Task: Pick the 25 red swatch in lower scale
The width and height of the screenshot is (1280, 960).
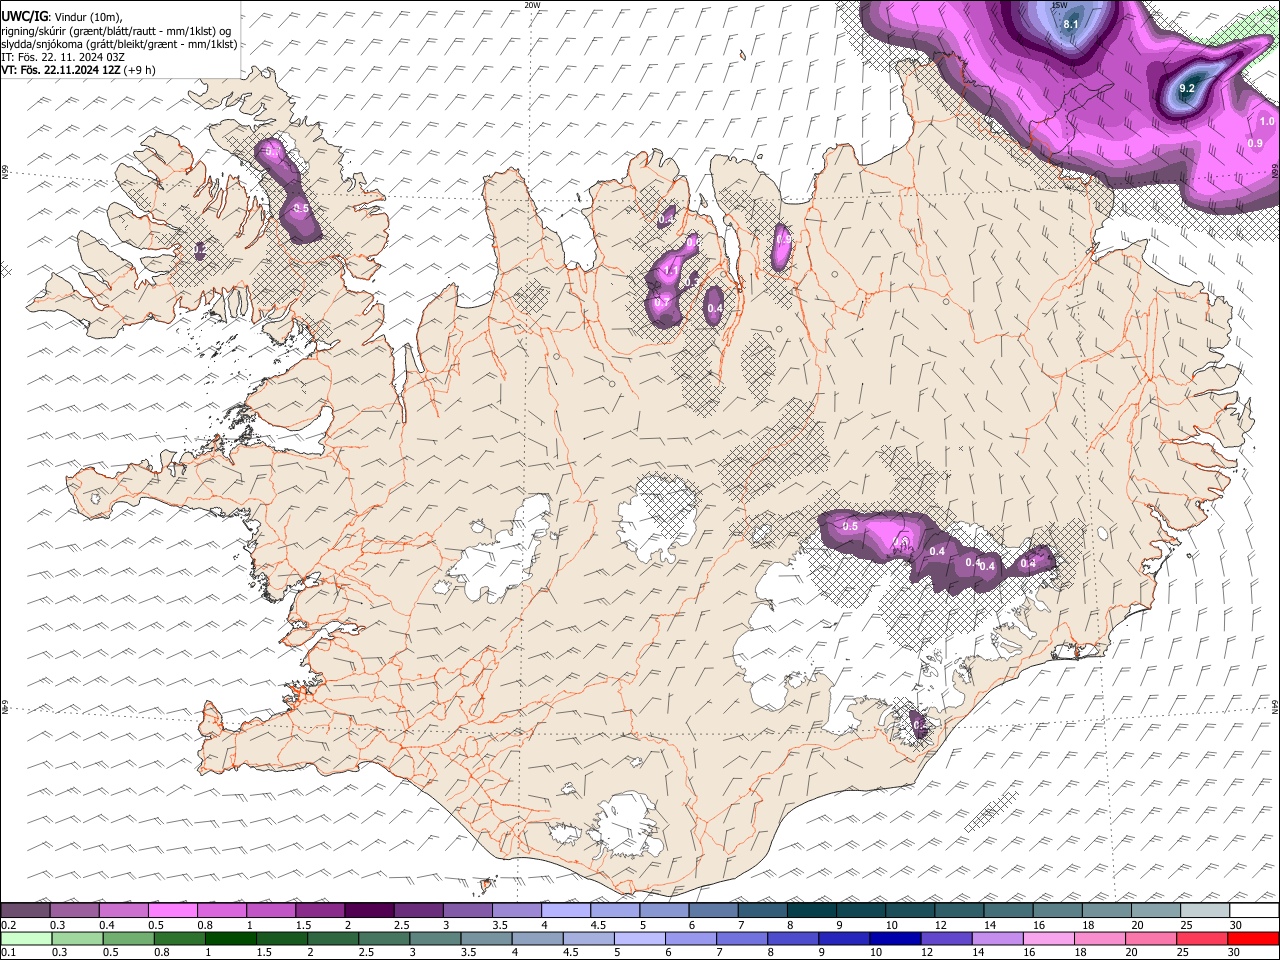Action: point(1200,938)
